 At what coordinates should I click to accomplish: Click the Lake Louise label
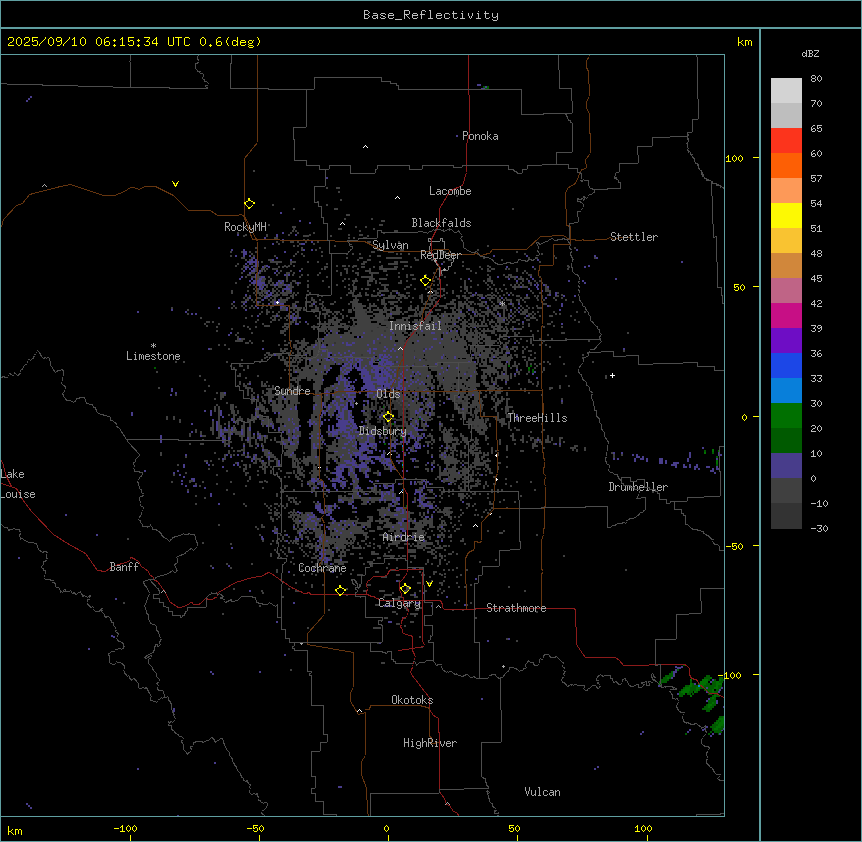click(18, 484)
